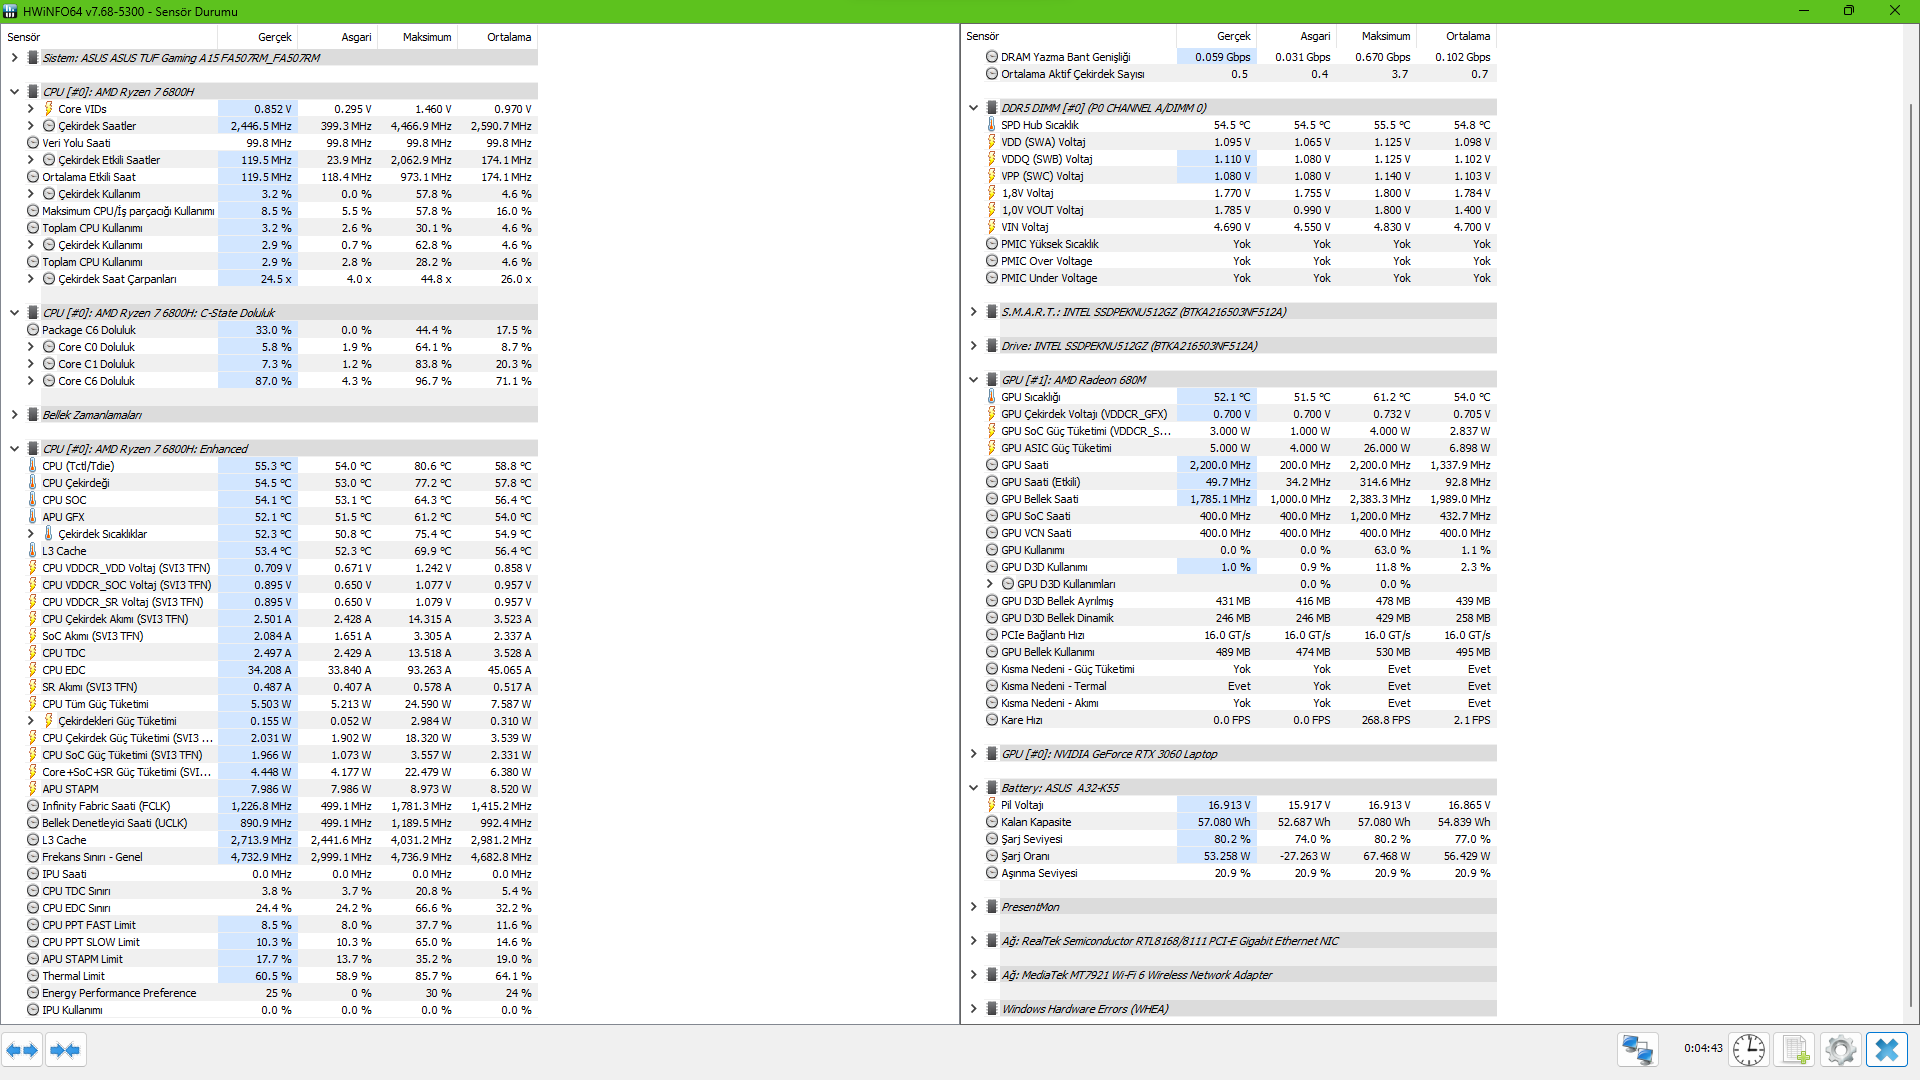Open the remote network monitoring icon
1920x1080 pixels.
click(x=1637, y=1049)
